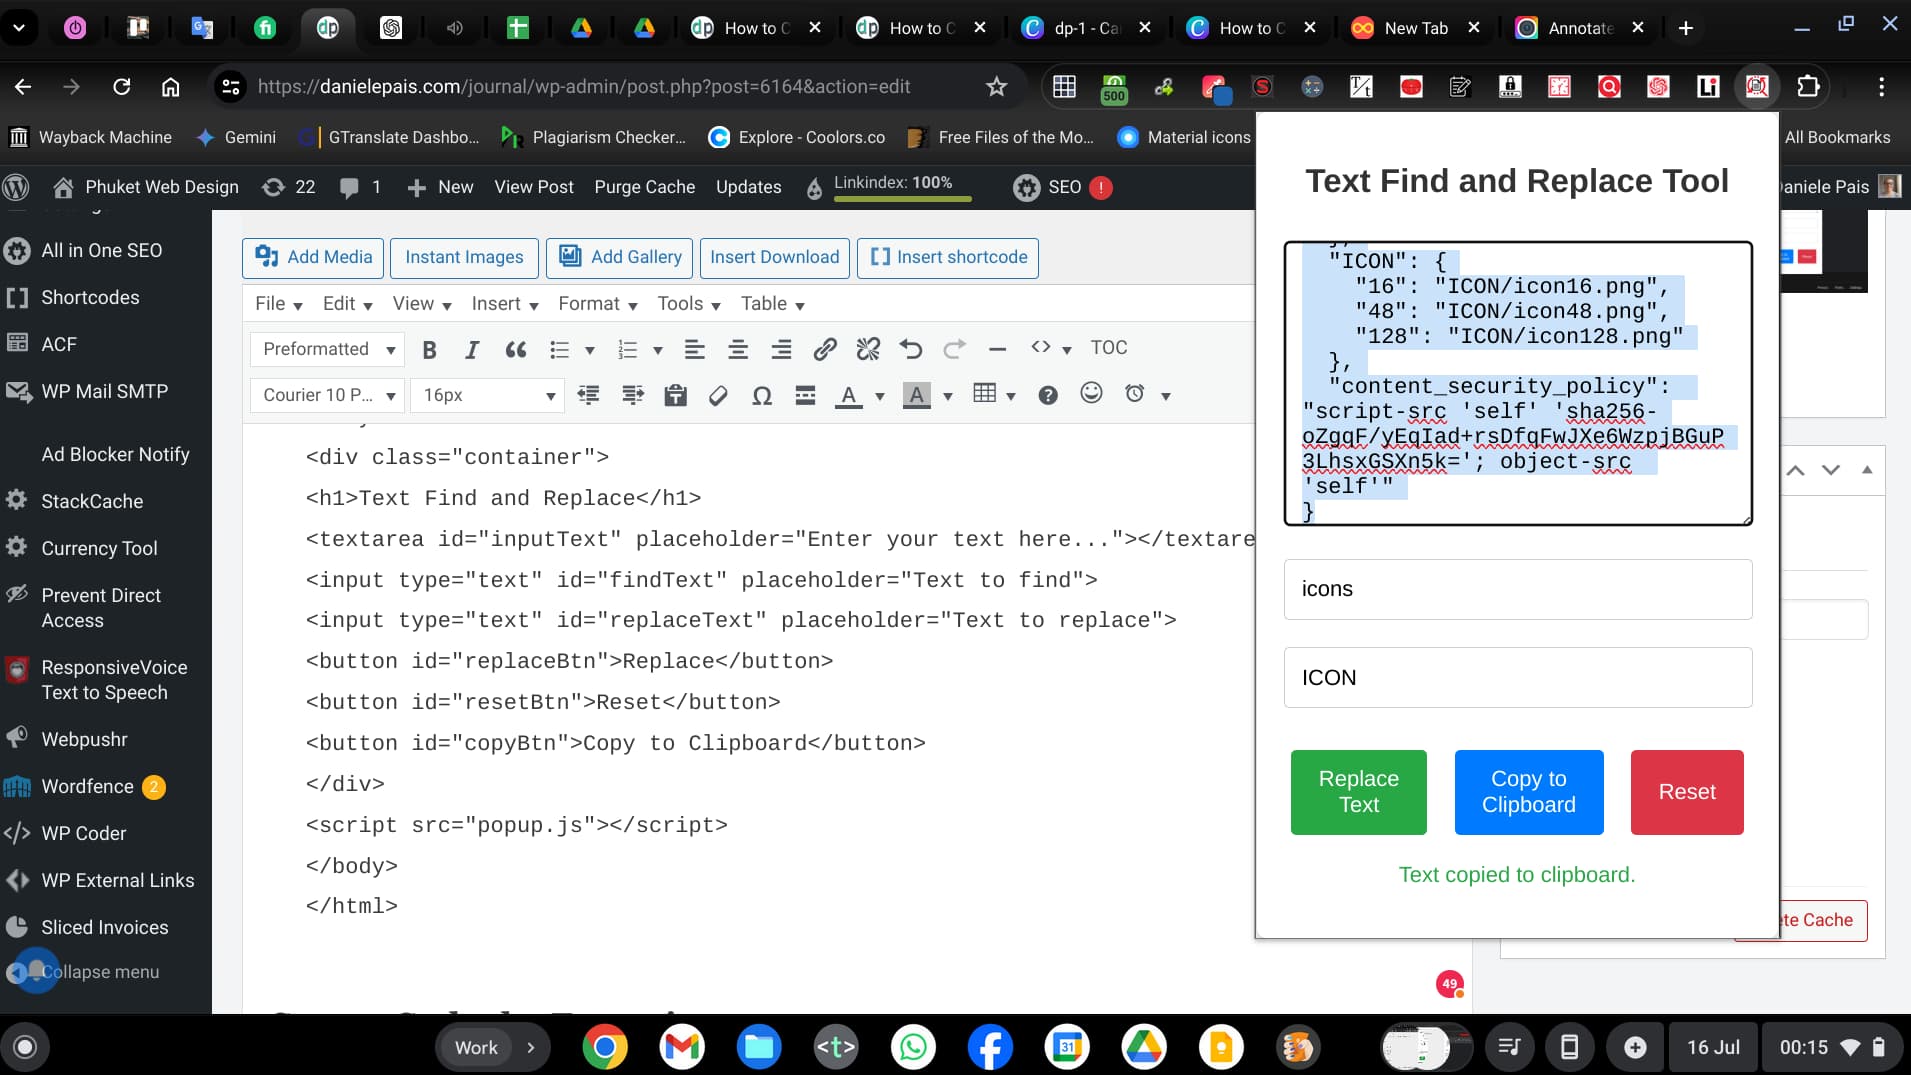Bookmark this page with star icon

(x=996, y=87)
